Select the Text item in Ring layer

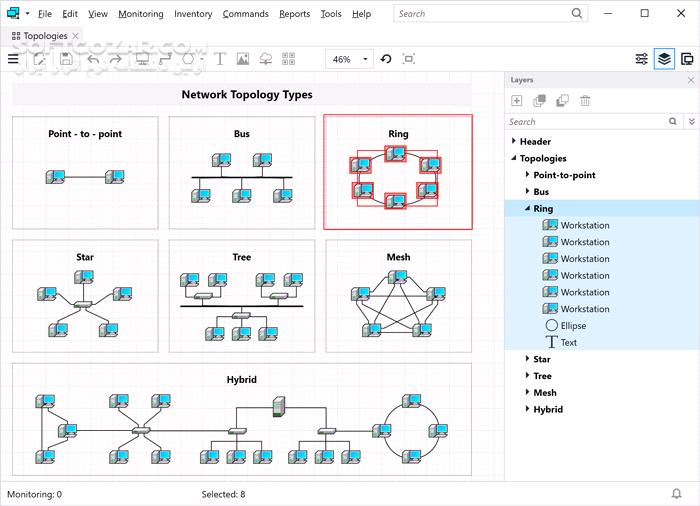(602, 342)
